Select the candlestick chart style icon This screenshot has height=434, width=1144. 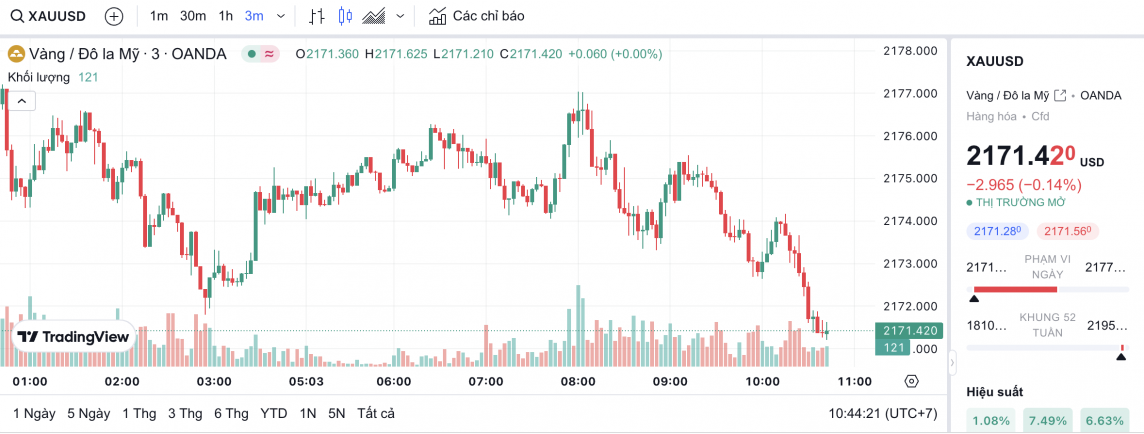(x=346, y=16)
